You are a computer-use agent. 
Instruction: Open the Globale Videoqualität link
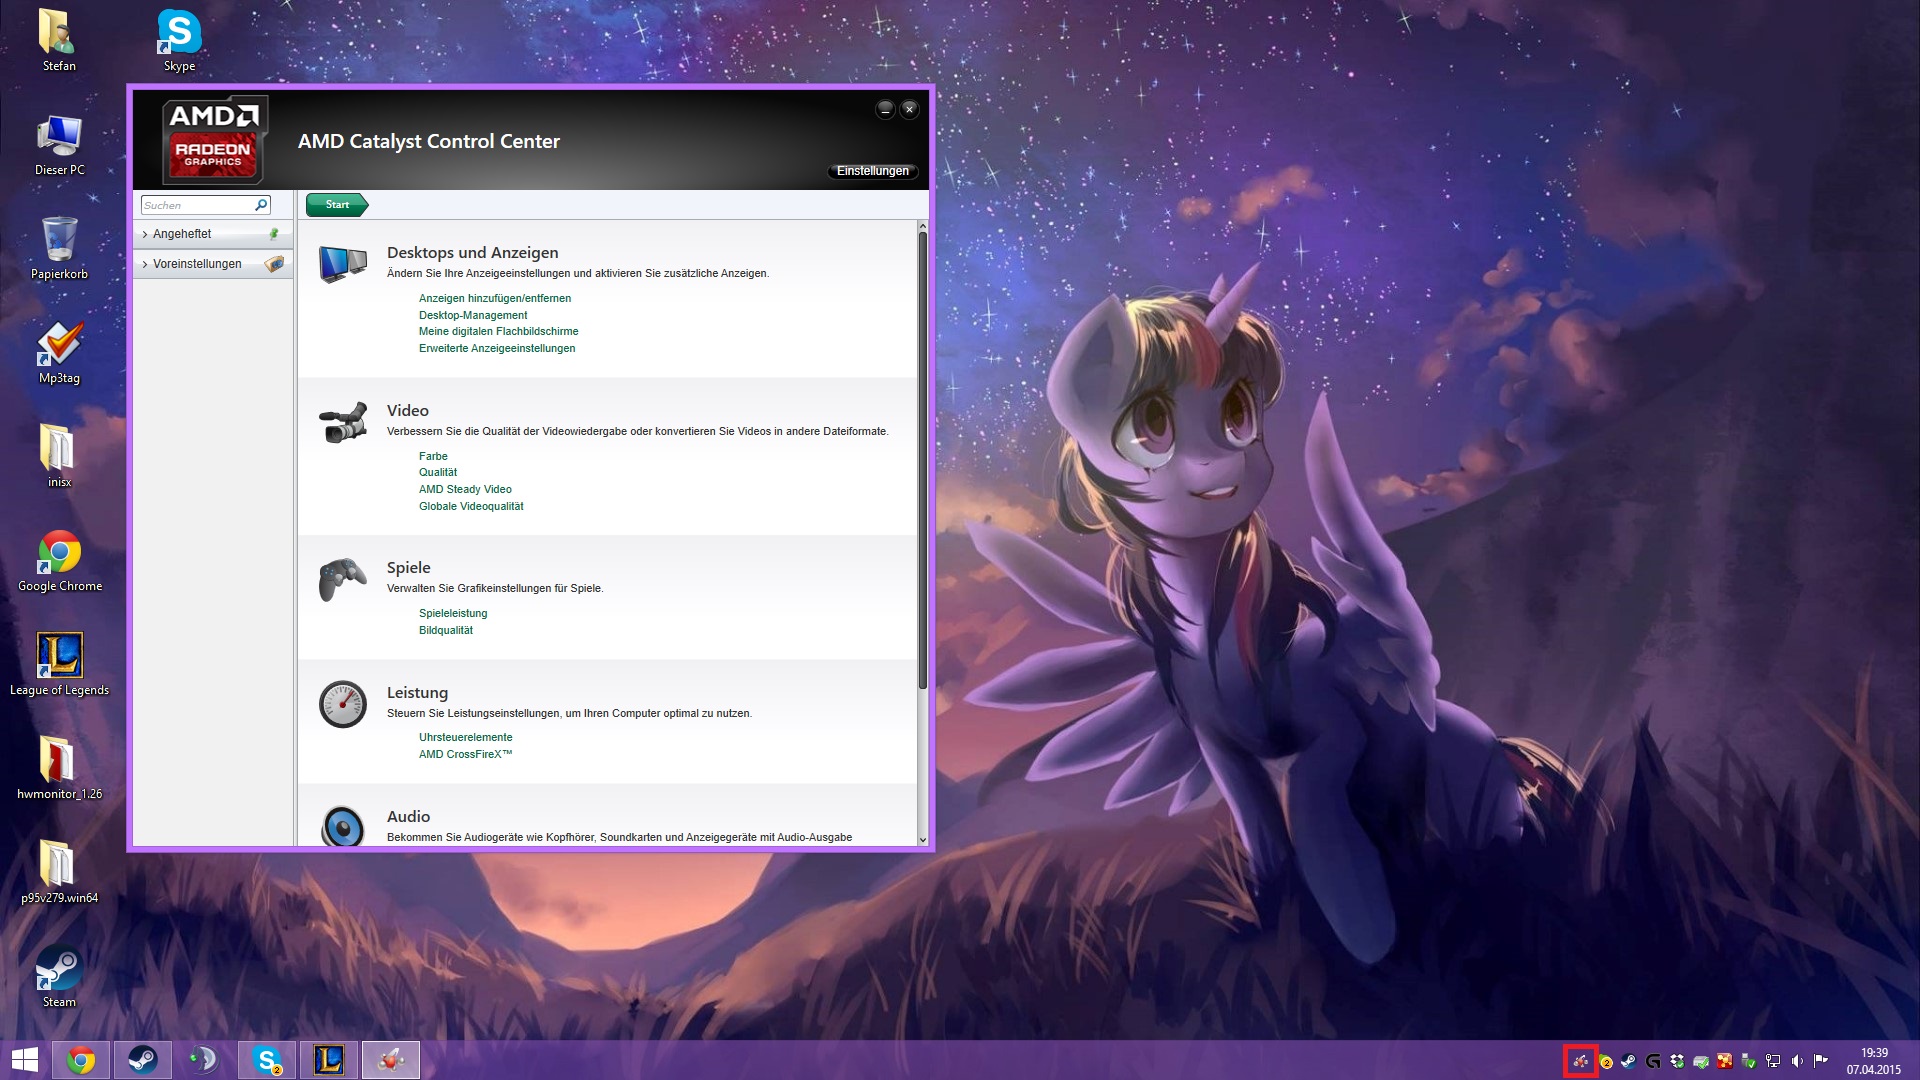tap(471, 506)
